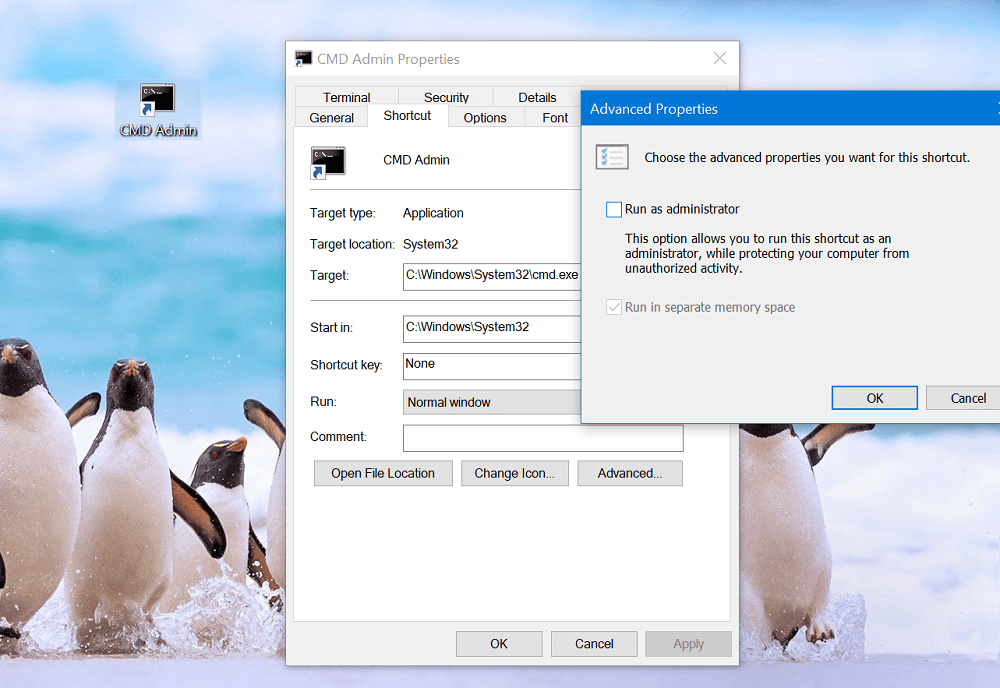Confirm Advanced Properties with OK

(874, 398)
